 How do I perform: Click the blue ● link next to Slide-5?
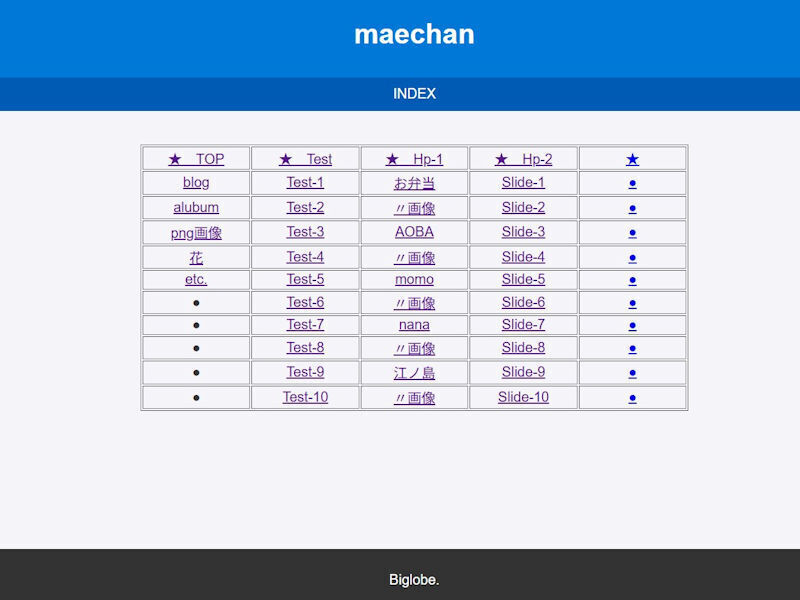[x=632, y=278]
